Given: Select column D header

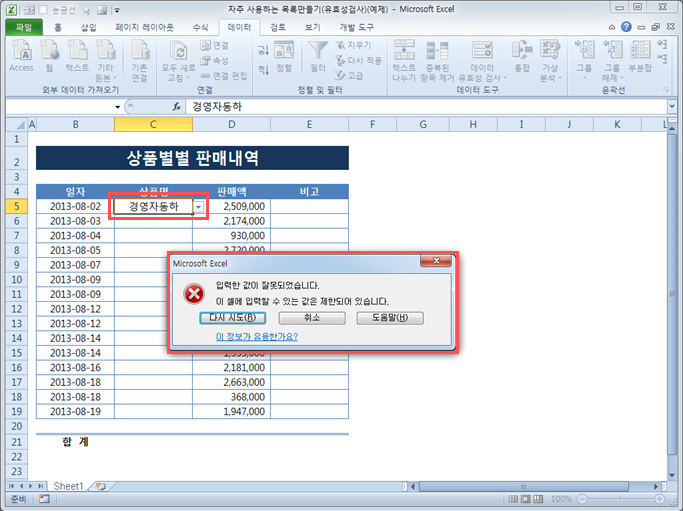Looking at the screenshot, I should pos(231,125).
